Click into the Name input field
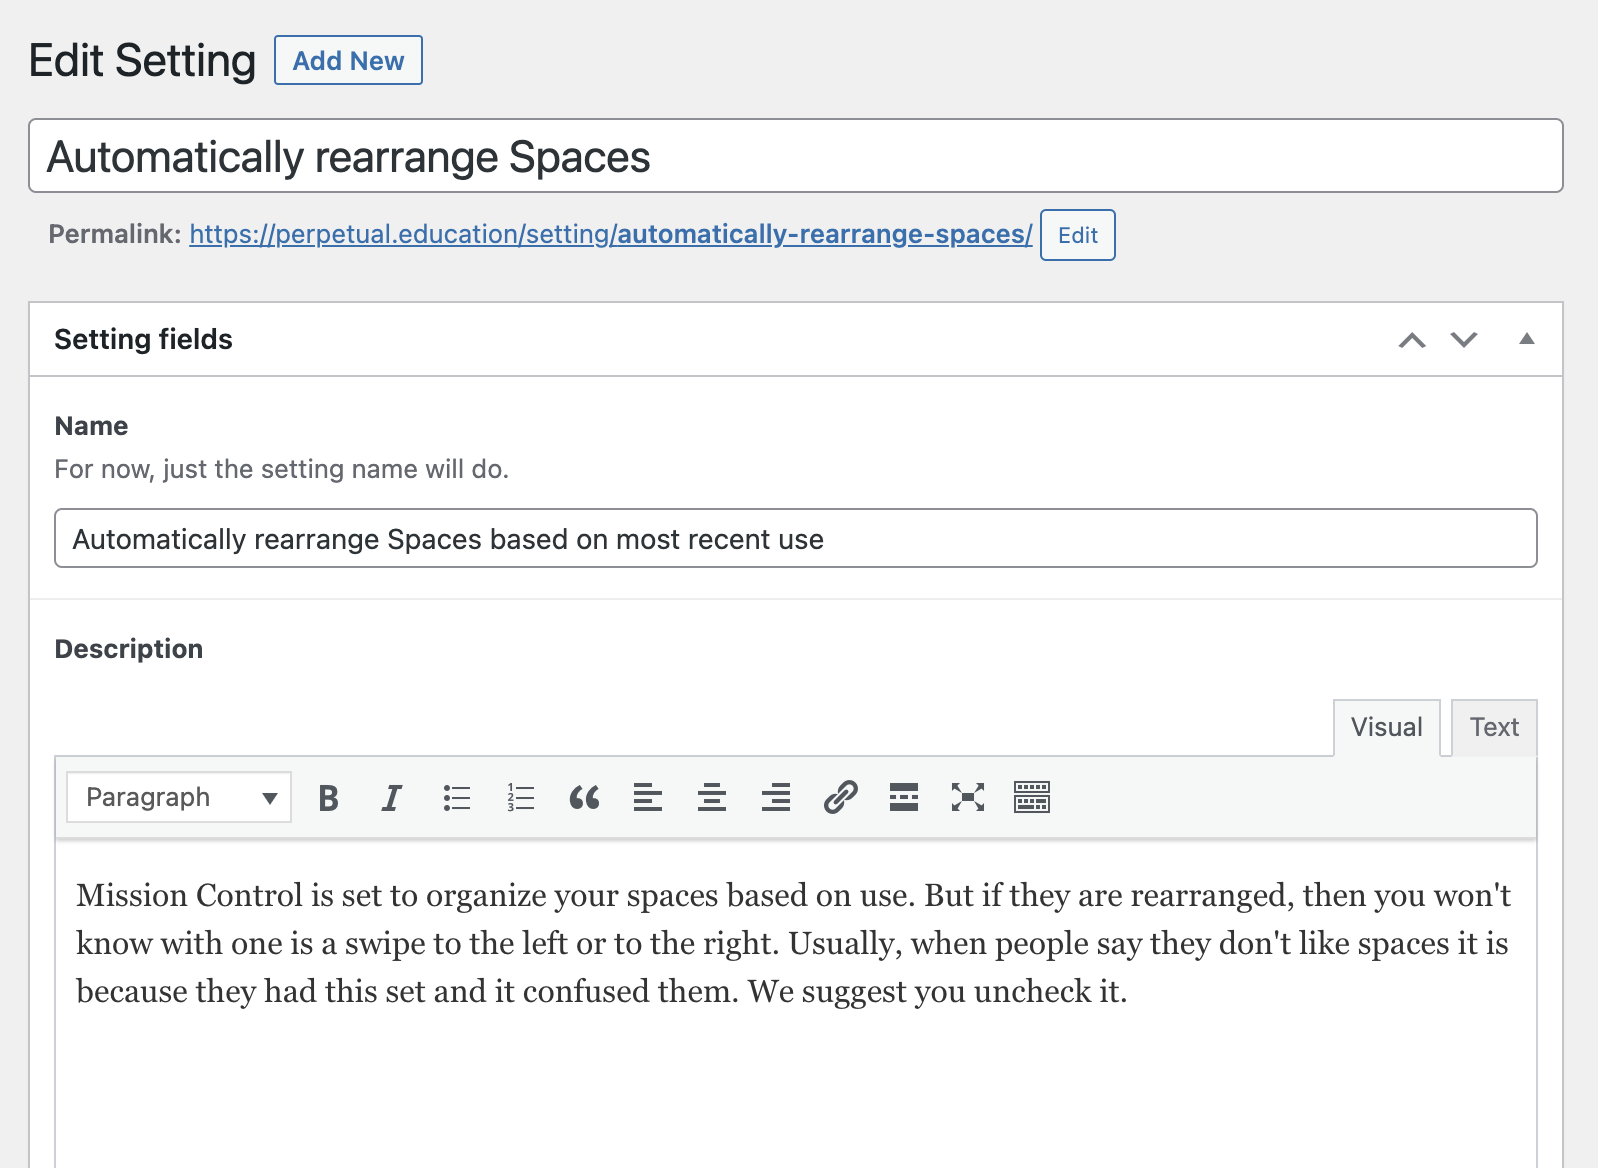The width and height of the screenshot is (1598, 1168). pyautogui.click(x=796, y=538)
